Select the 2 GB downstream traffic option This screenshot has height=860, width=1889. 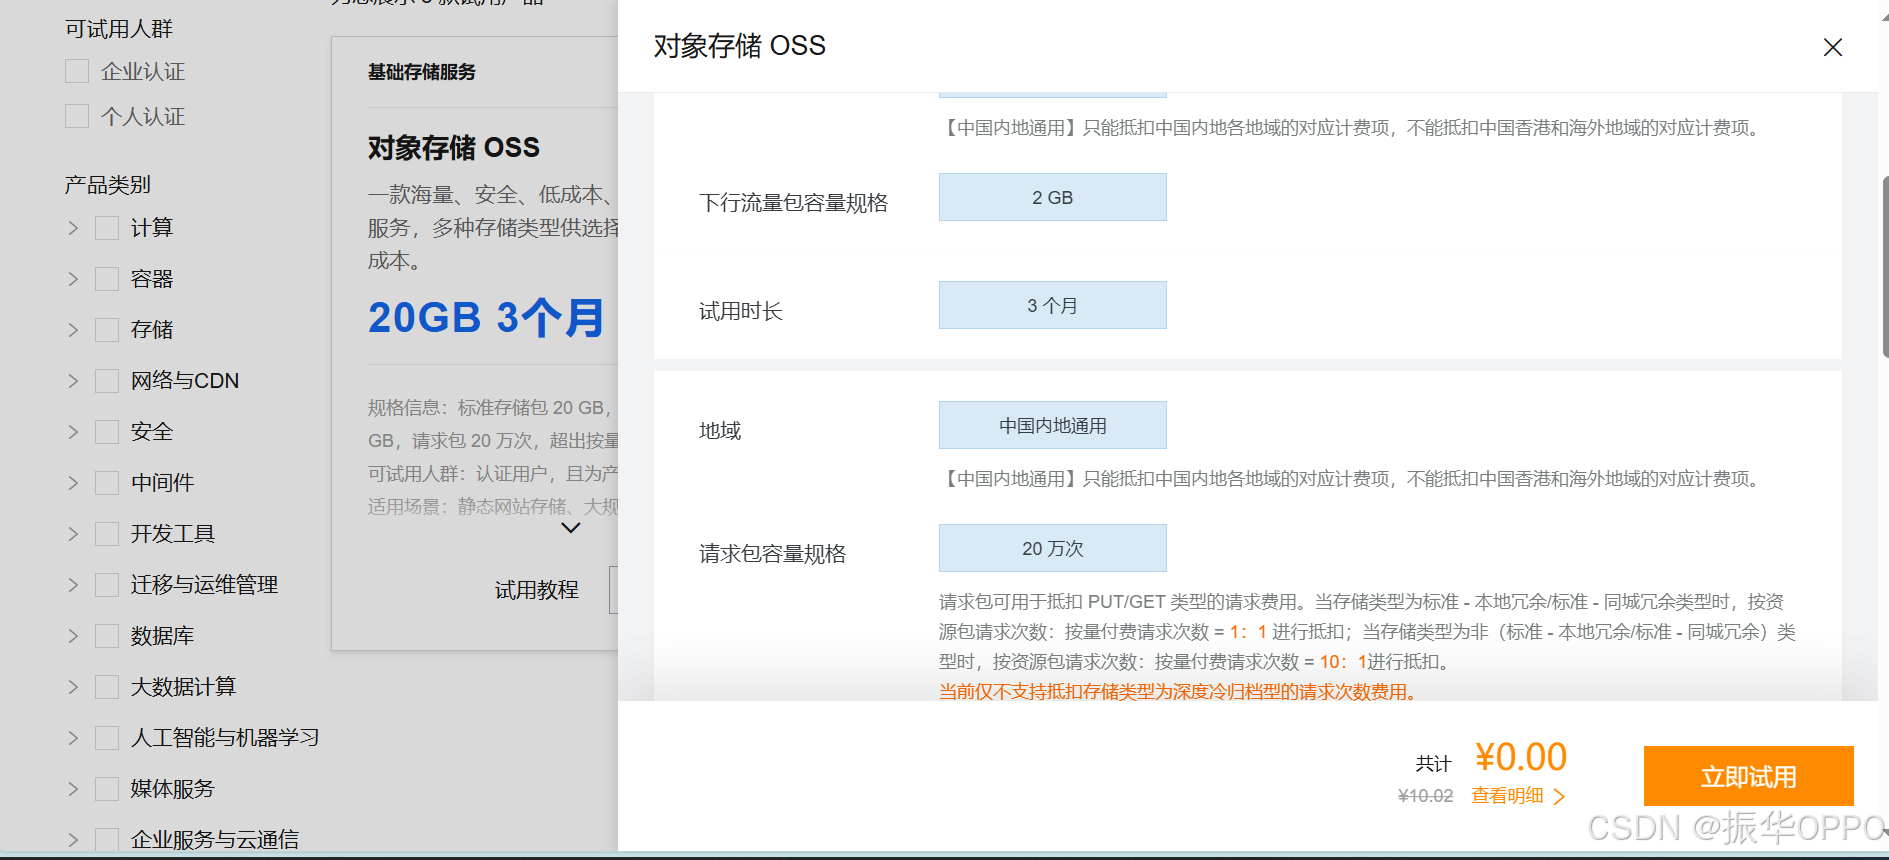point(1052,197)
